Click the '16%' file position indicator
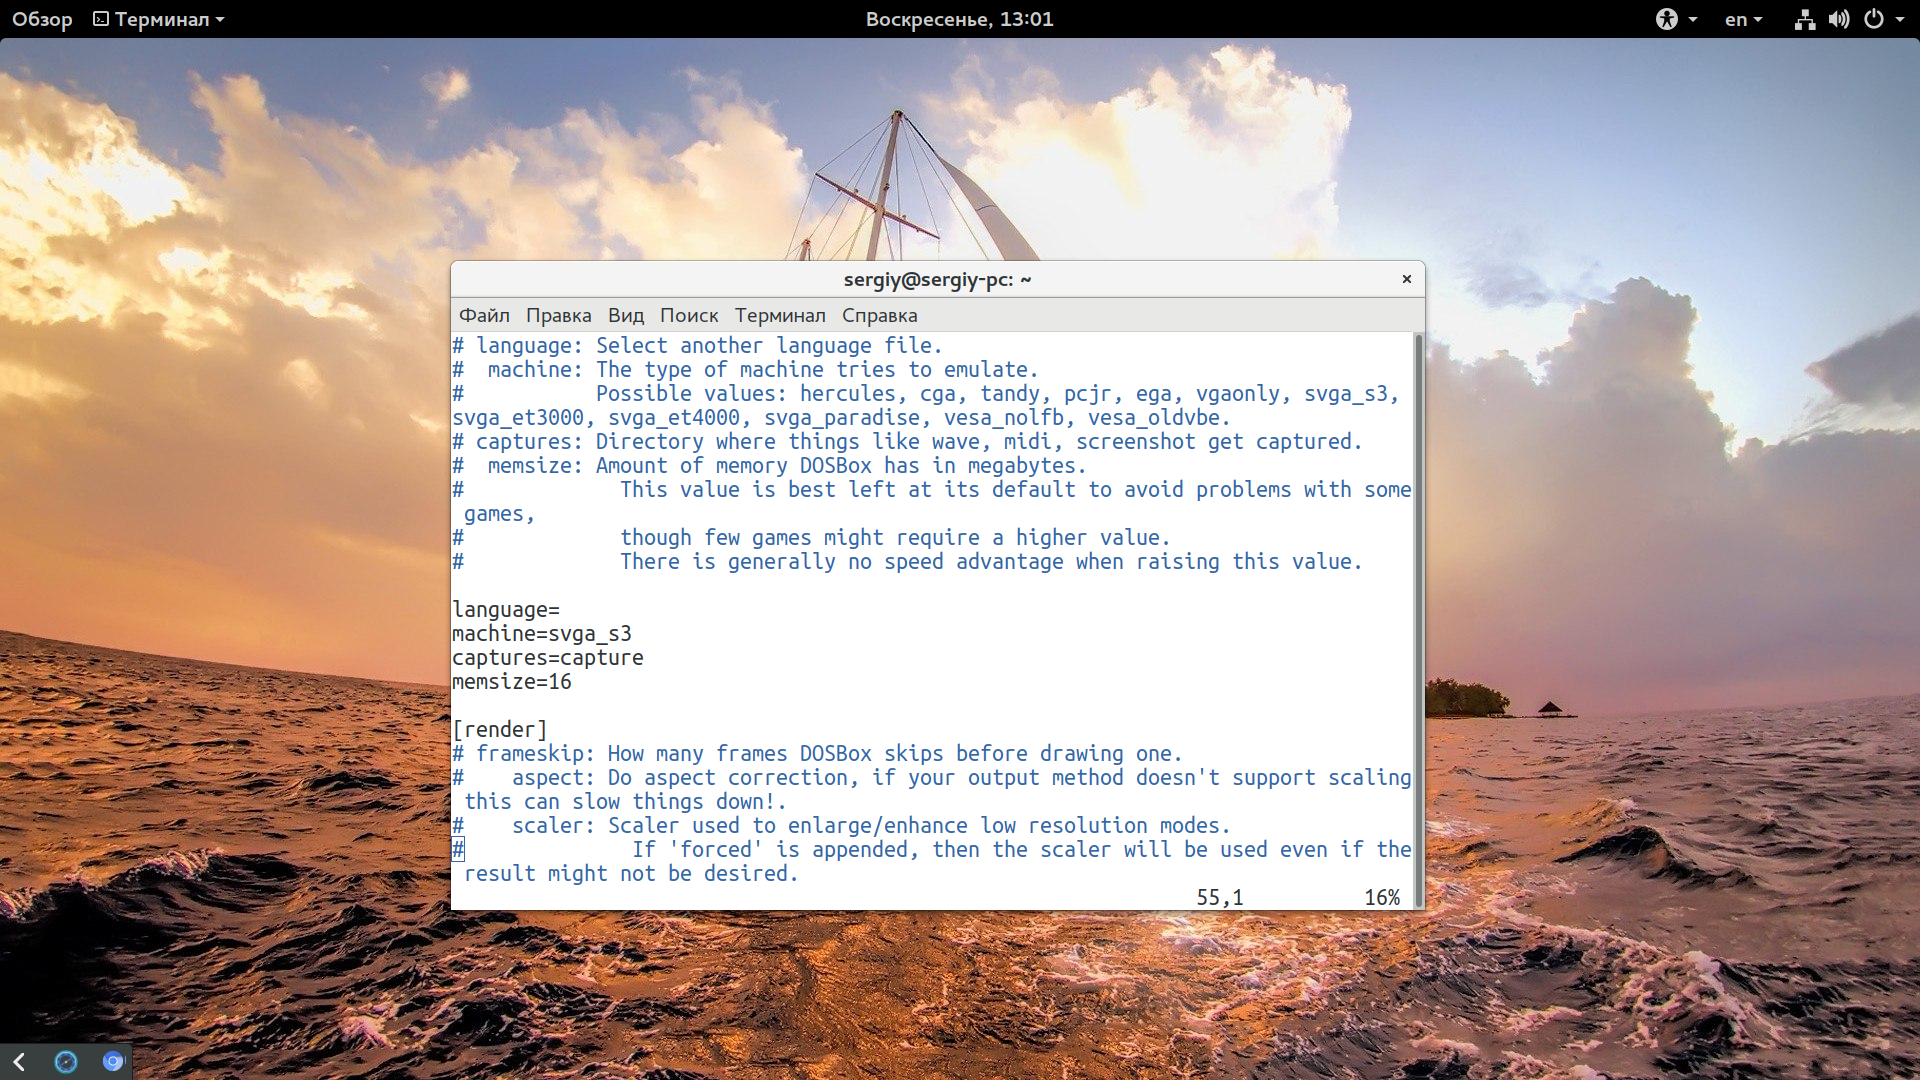Image resolution: width=1920 pixels, height=1080 pixels. pyautogui.click(x=1382, y=898)
